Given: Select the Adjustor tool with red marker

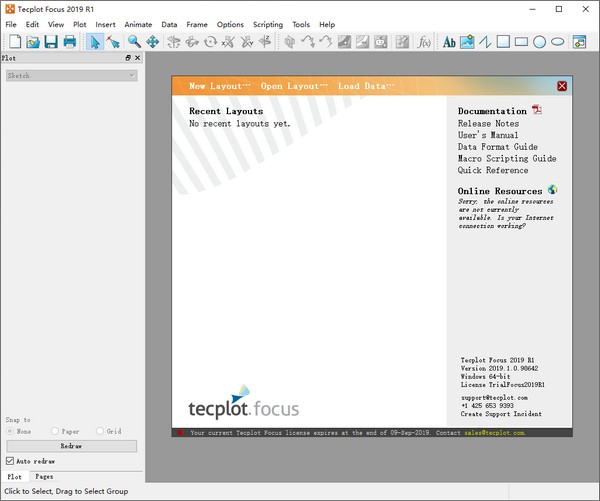Looking at the screenshot, I should click(113, 41).
